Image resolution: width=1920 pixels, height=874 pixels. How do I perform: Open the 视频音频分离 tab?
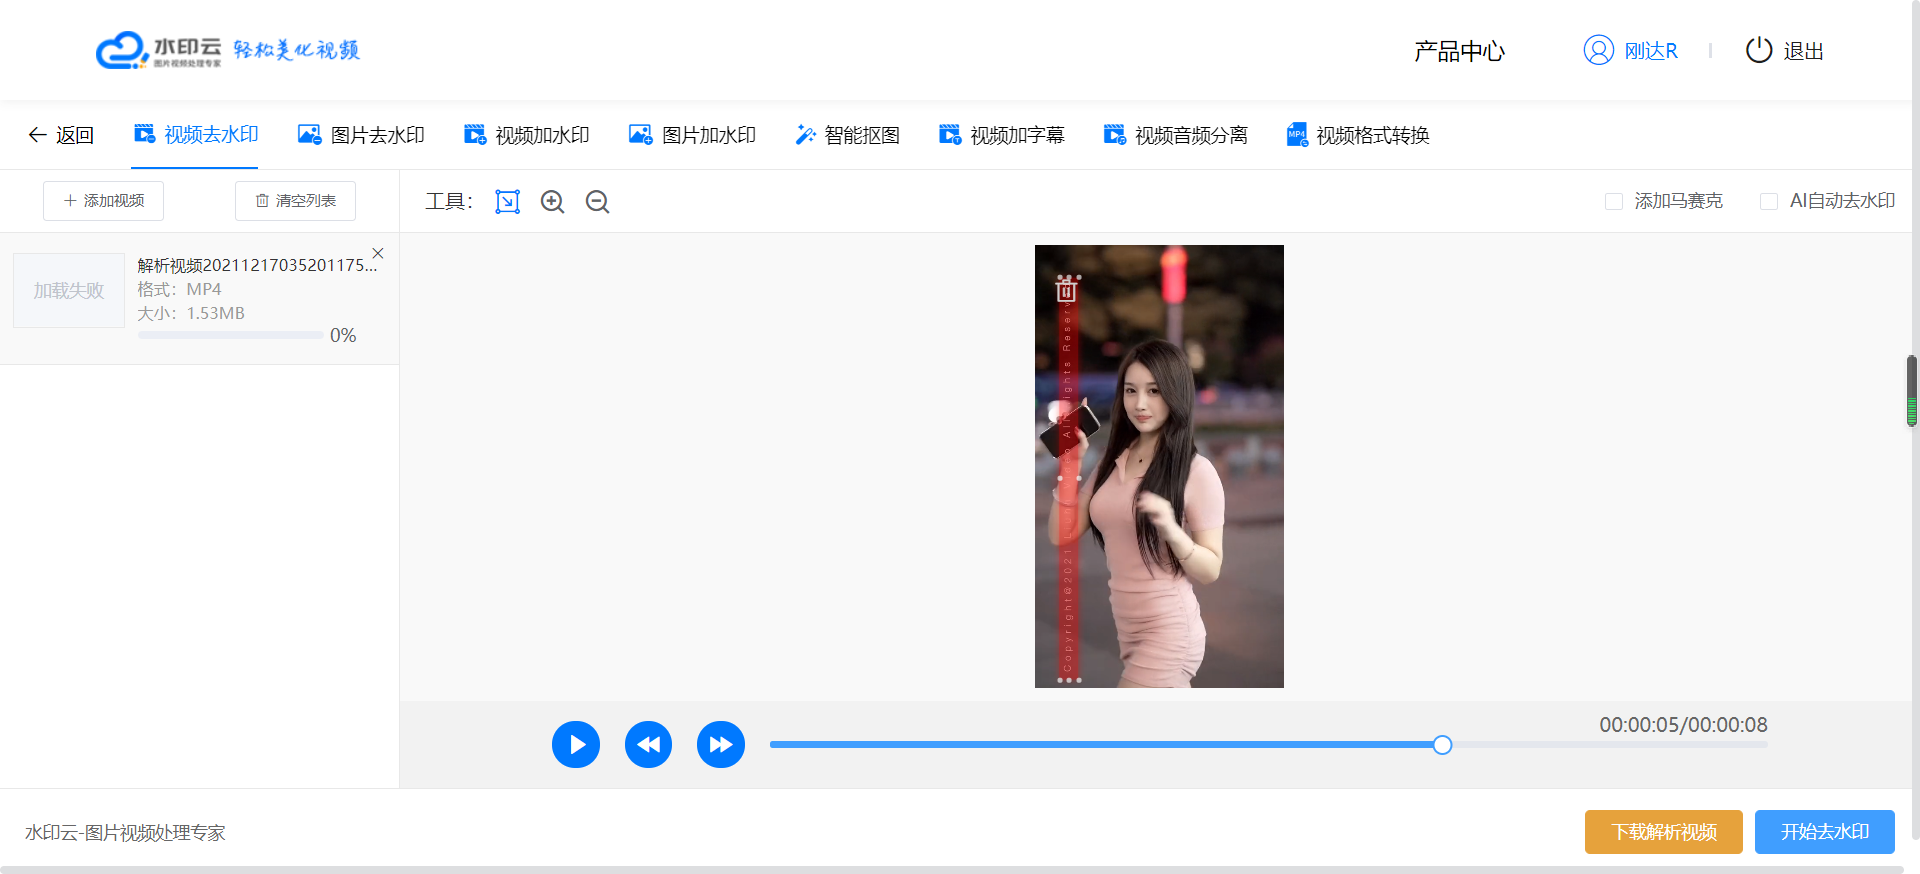tap(1175, 135)
